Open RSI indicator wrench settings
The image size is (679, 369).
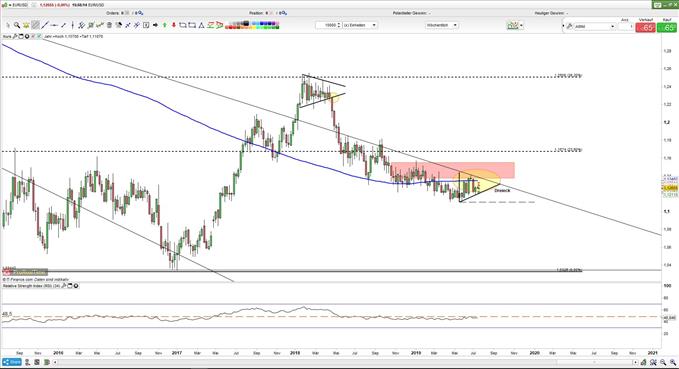click(x=64, y=286)
